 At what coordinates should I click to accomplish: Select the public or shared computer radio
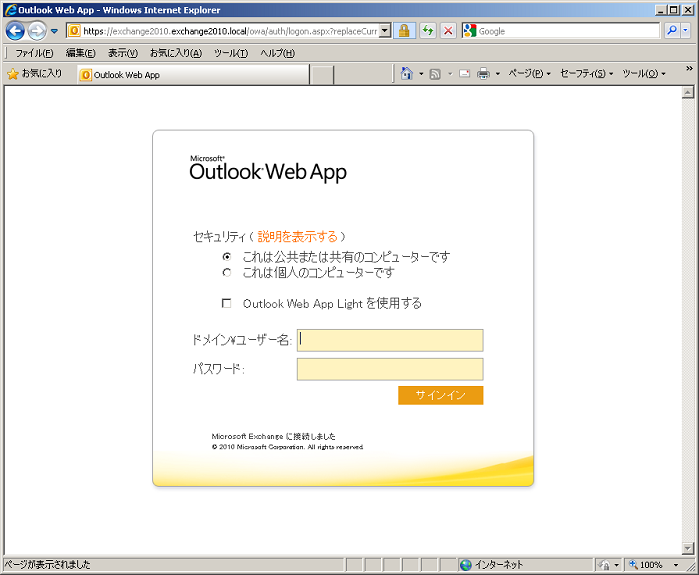point(227,257)
